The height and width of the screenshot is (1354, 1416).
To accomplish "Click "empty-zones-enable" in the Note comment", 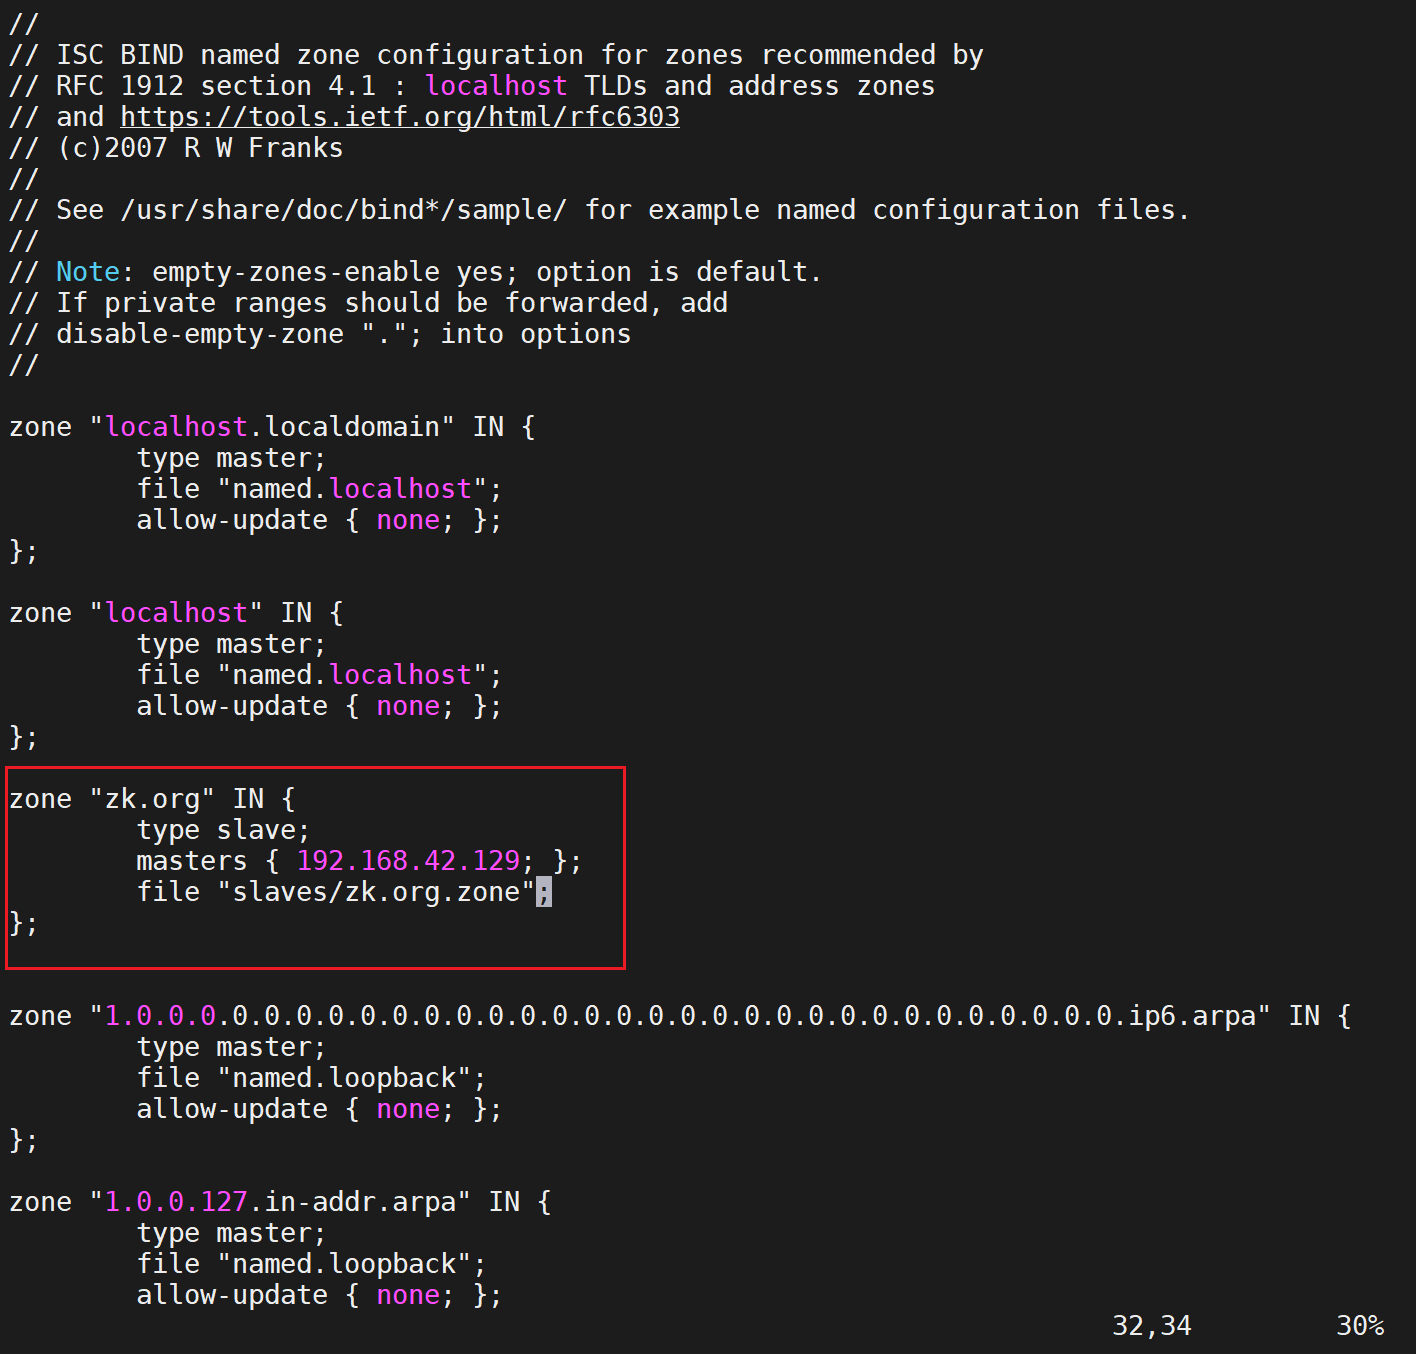I will pyautogui.click(x=296, y=272).
